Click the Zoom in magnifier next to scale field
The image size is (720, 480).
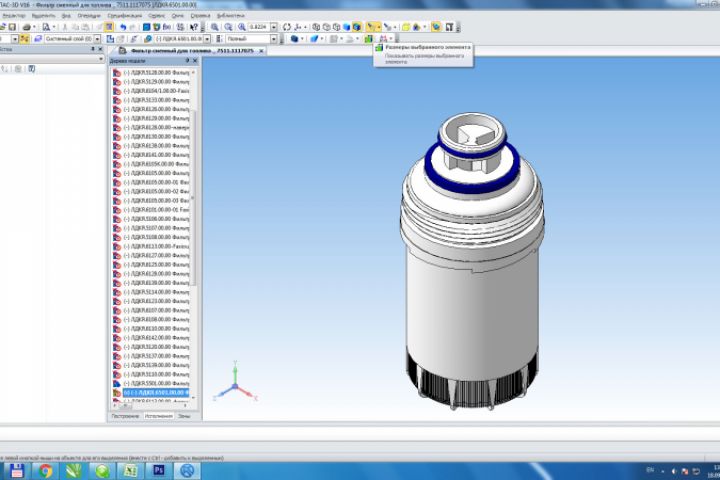coord(242,27)
